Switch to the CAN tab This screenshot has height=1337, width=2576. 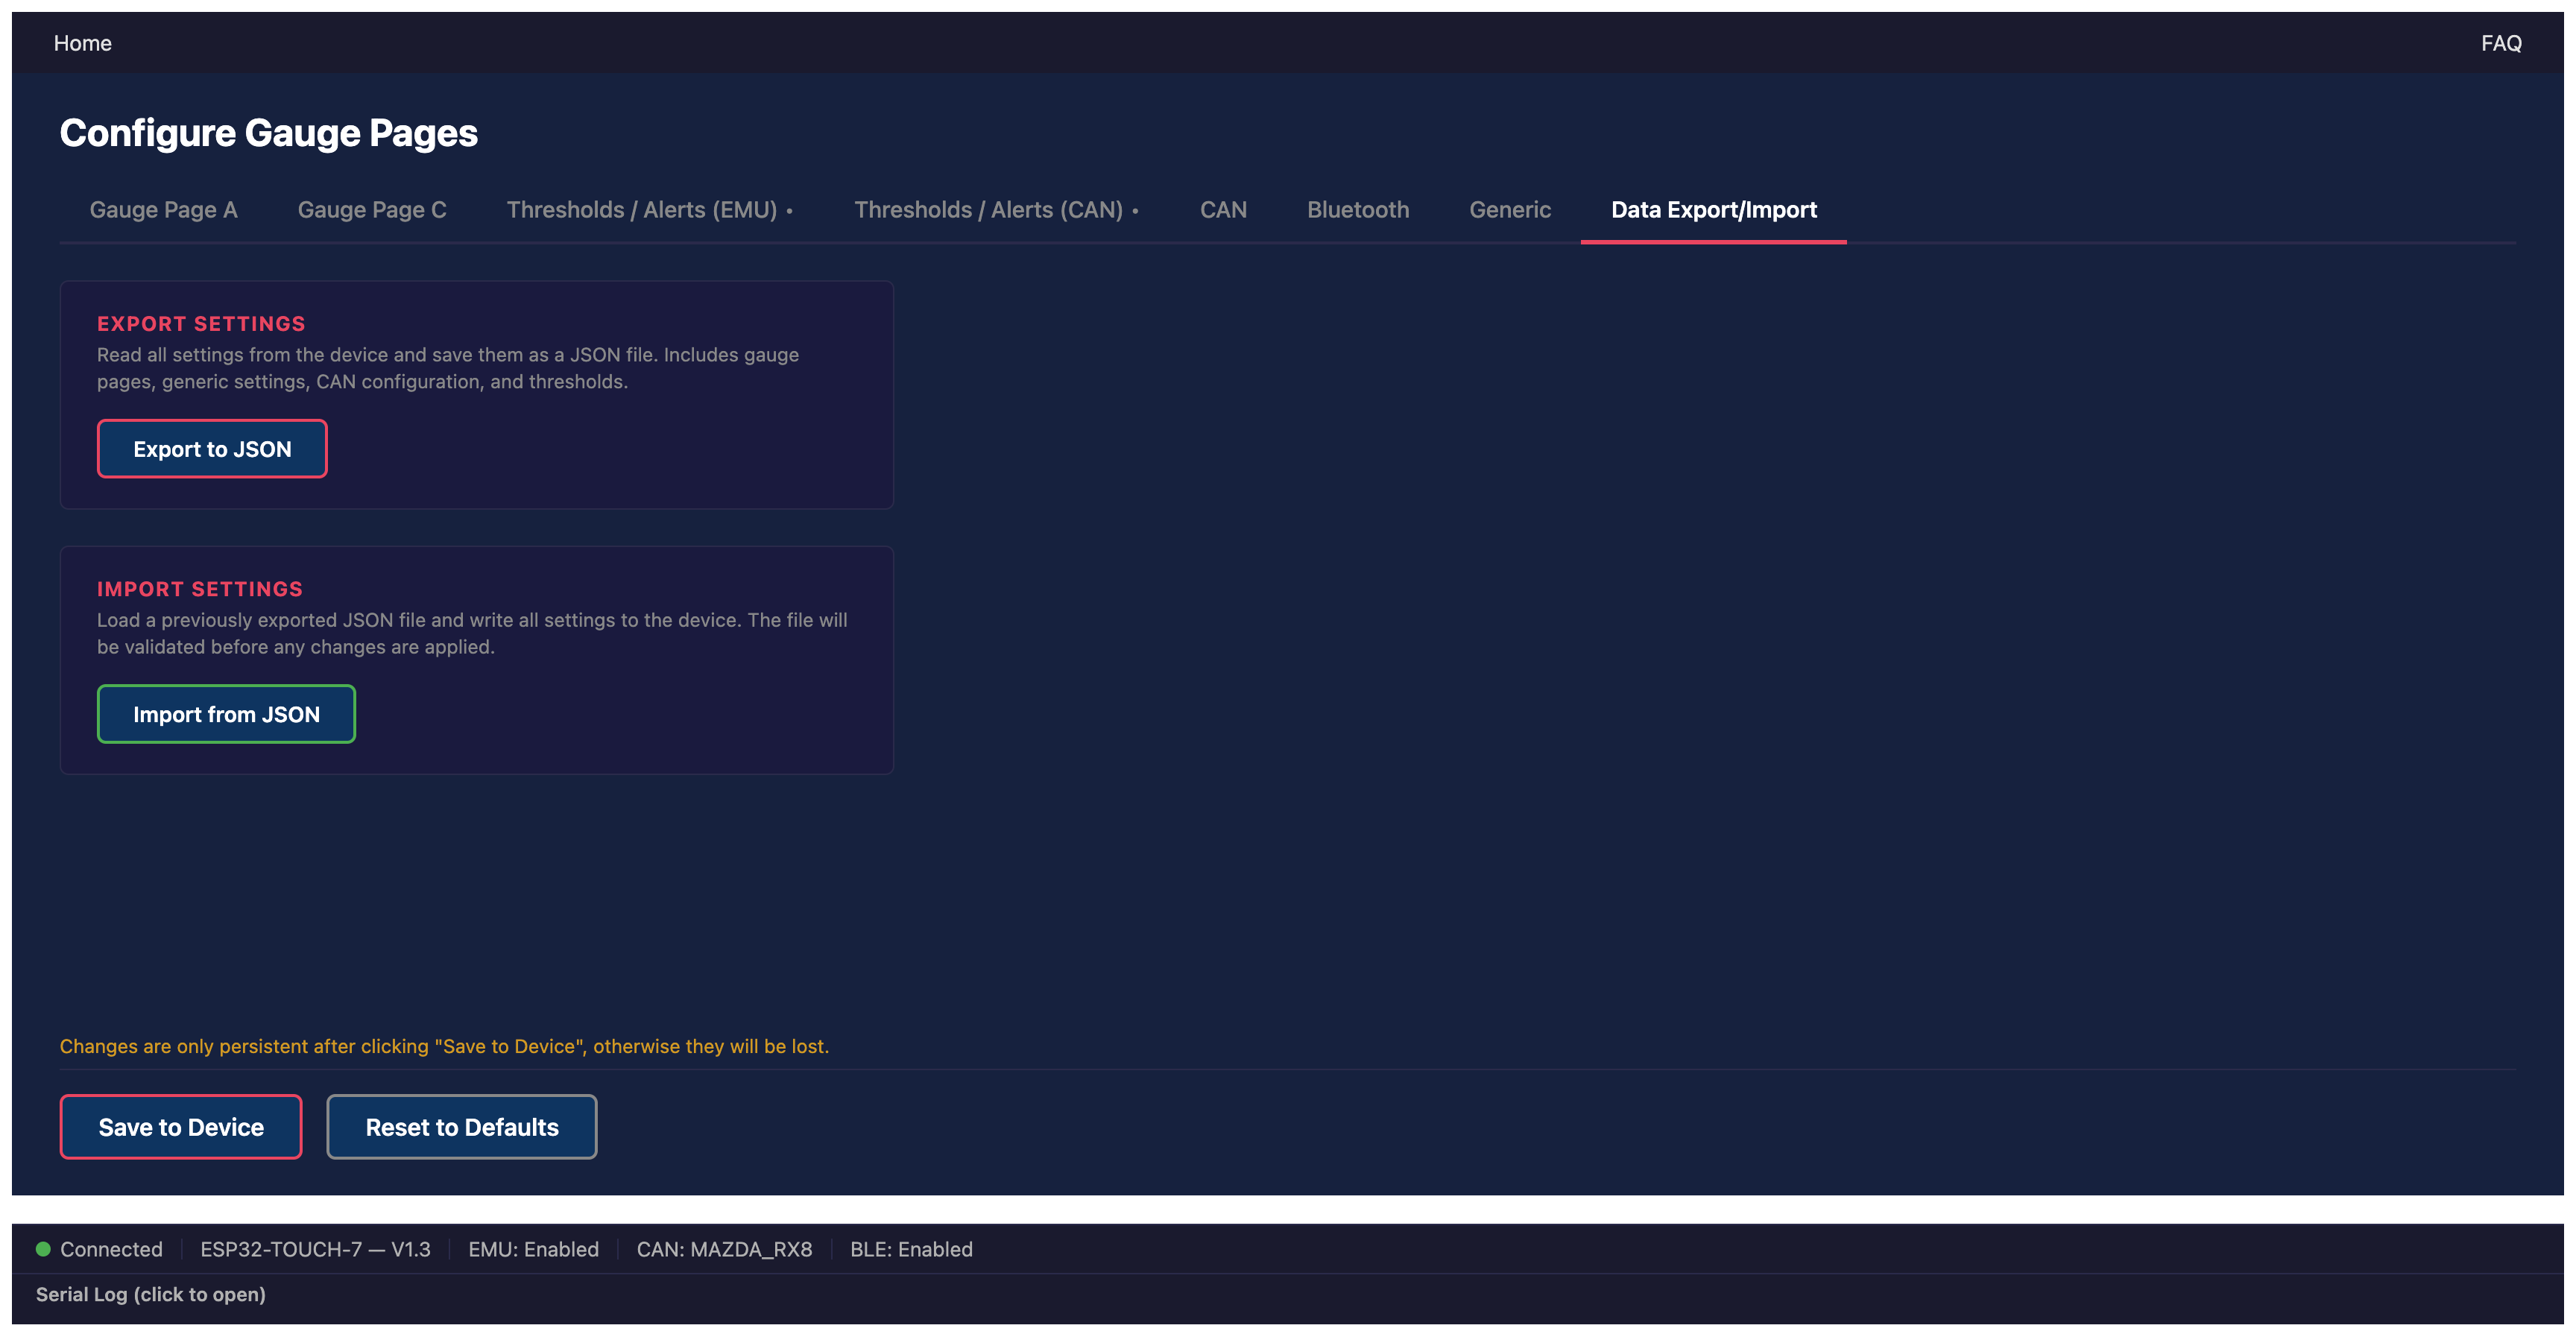pos(1223,210)
